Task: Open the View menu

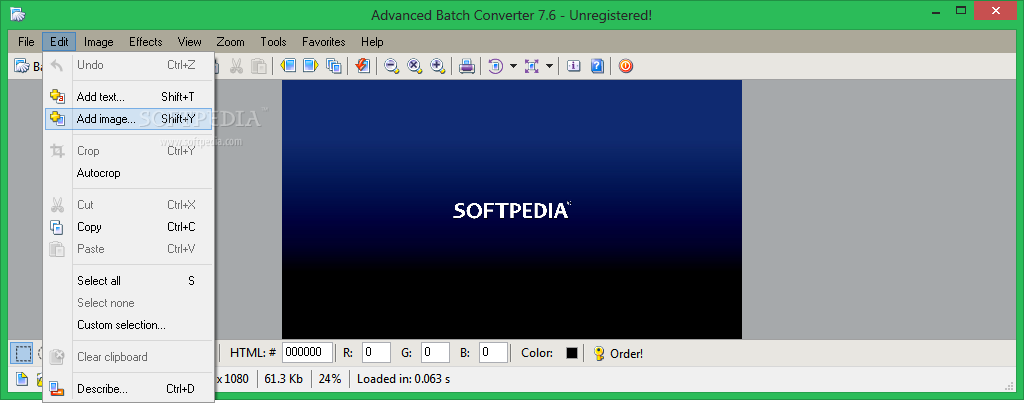Action: pos(189,42)
